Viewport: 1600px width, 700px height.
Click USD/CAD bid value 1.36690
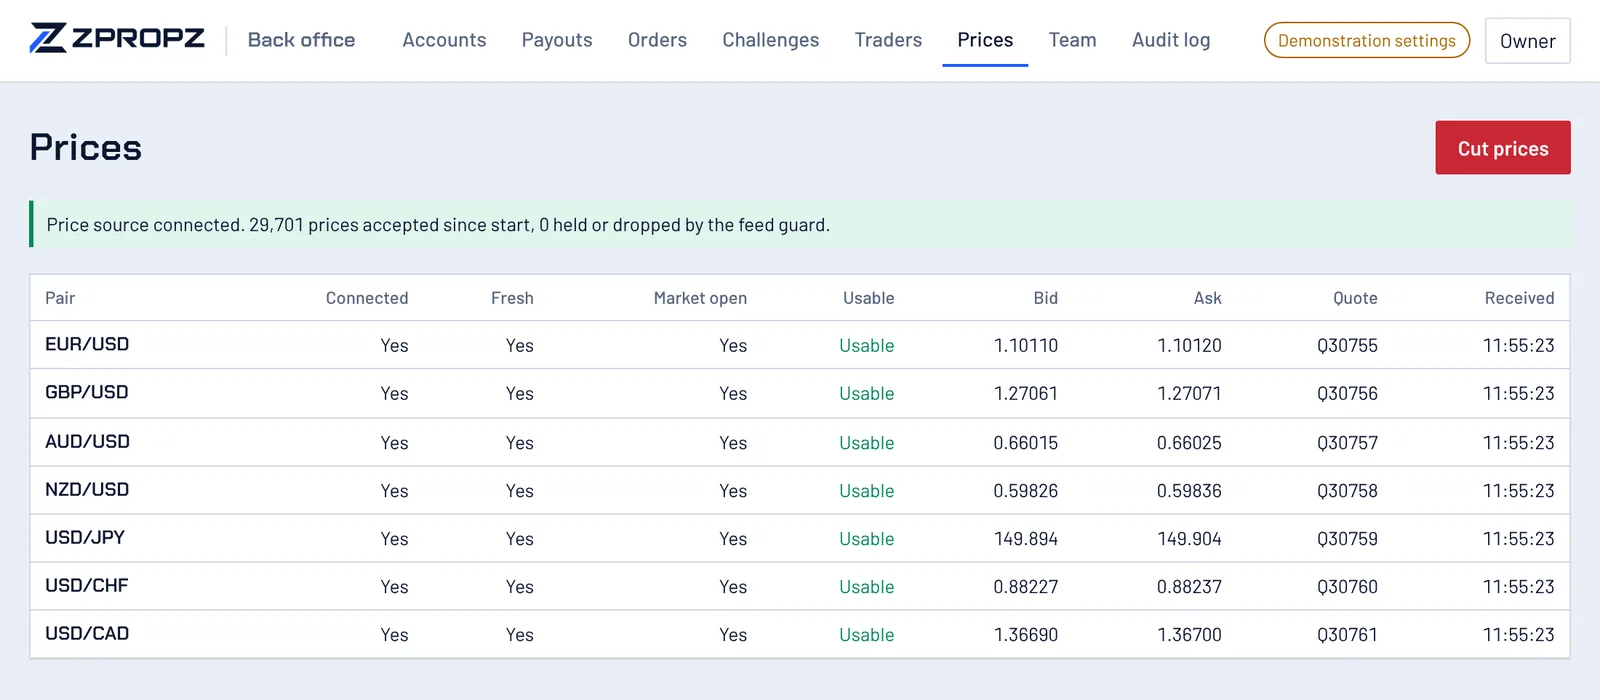1026,634
